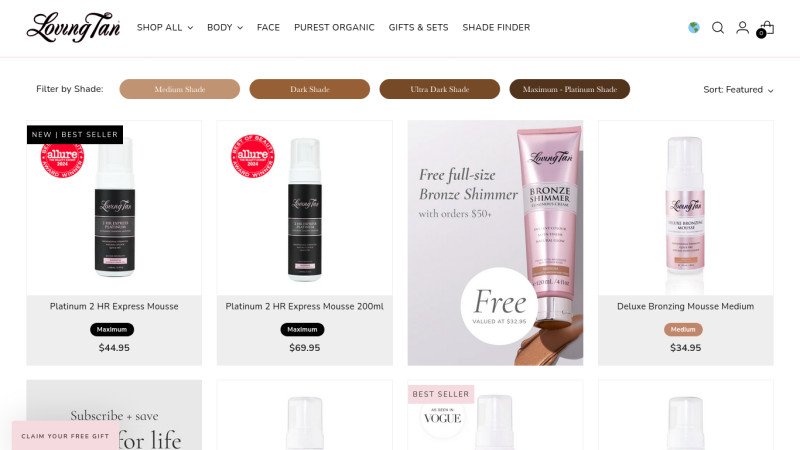Click the account profile icon
Screen dimensions: 800x450
(742, 28)
